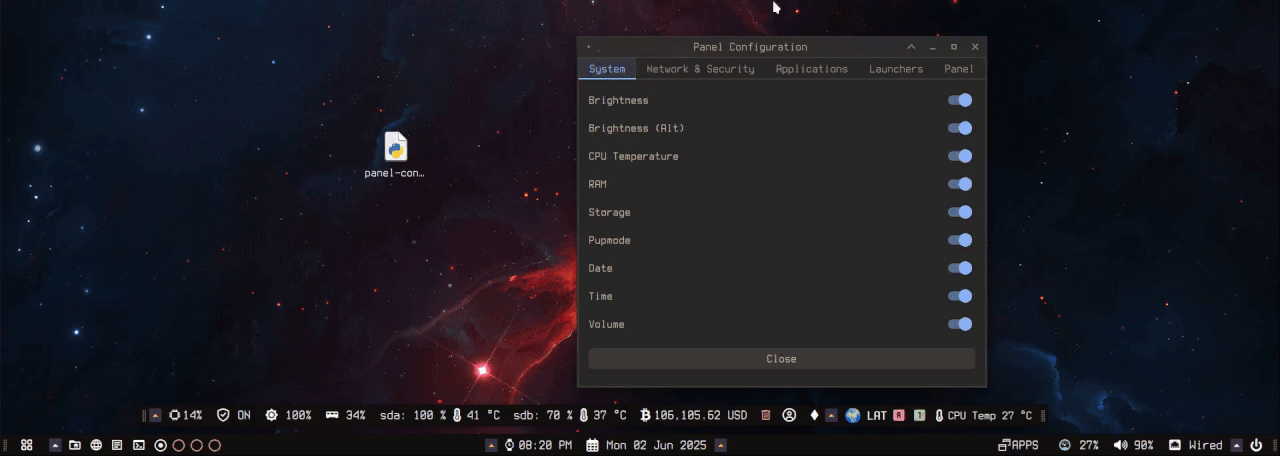This screenshot has width=1280, height=456.
Task: Open the window menu dot in title bar
Action: 588,47
